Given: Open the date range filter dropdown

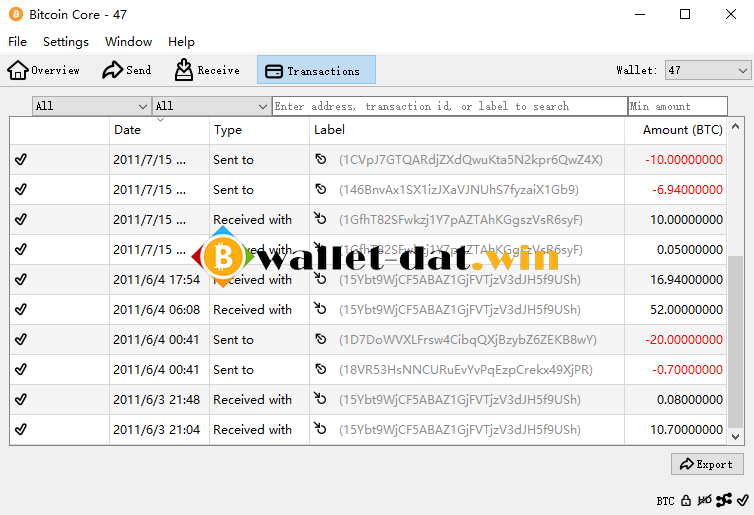Looking at the screenshot, I should click(91, 106).
